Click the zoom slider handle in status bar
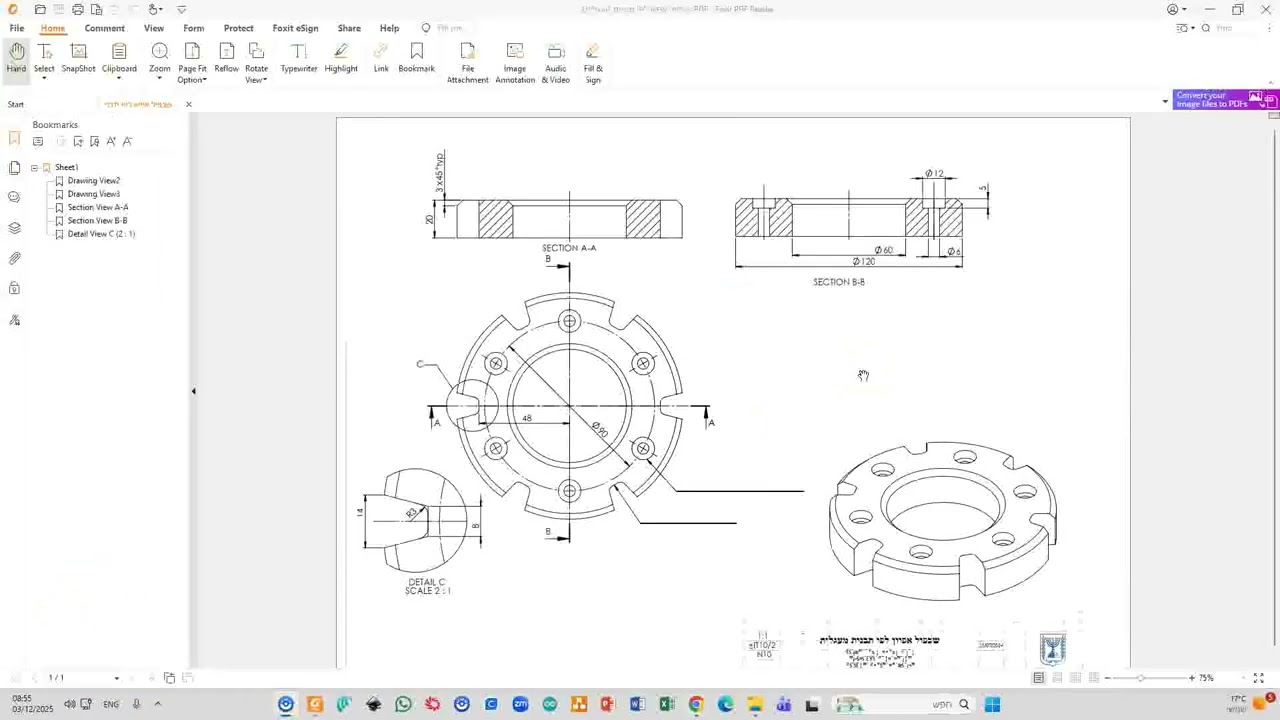The image size is (1280, 720). click(1140, 678)
